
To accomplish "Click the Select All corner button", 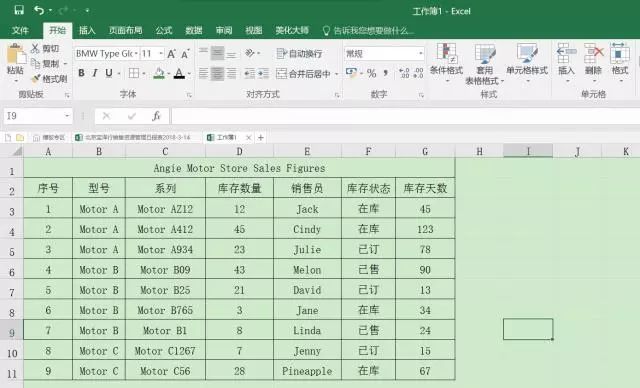I will tap(17, 152).
